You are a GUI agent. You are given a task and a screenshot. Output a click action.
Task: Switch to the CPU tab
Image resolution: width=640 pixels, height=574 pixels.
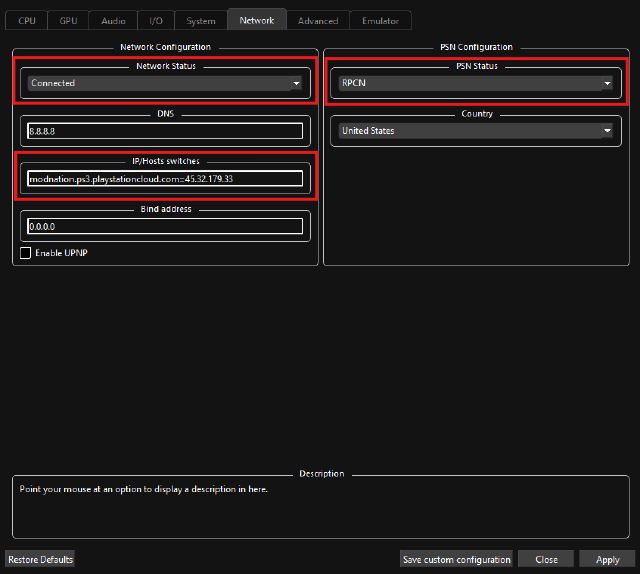point(27,20)
